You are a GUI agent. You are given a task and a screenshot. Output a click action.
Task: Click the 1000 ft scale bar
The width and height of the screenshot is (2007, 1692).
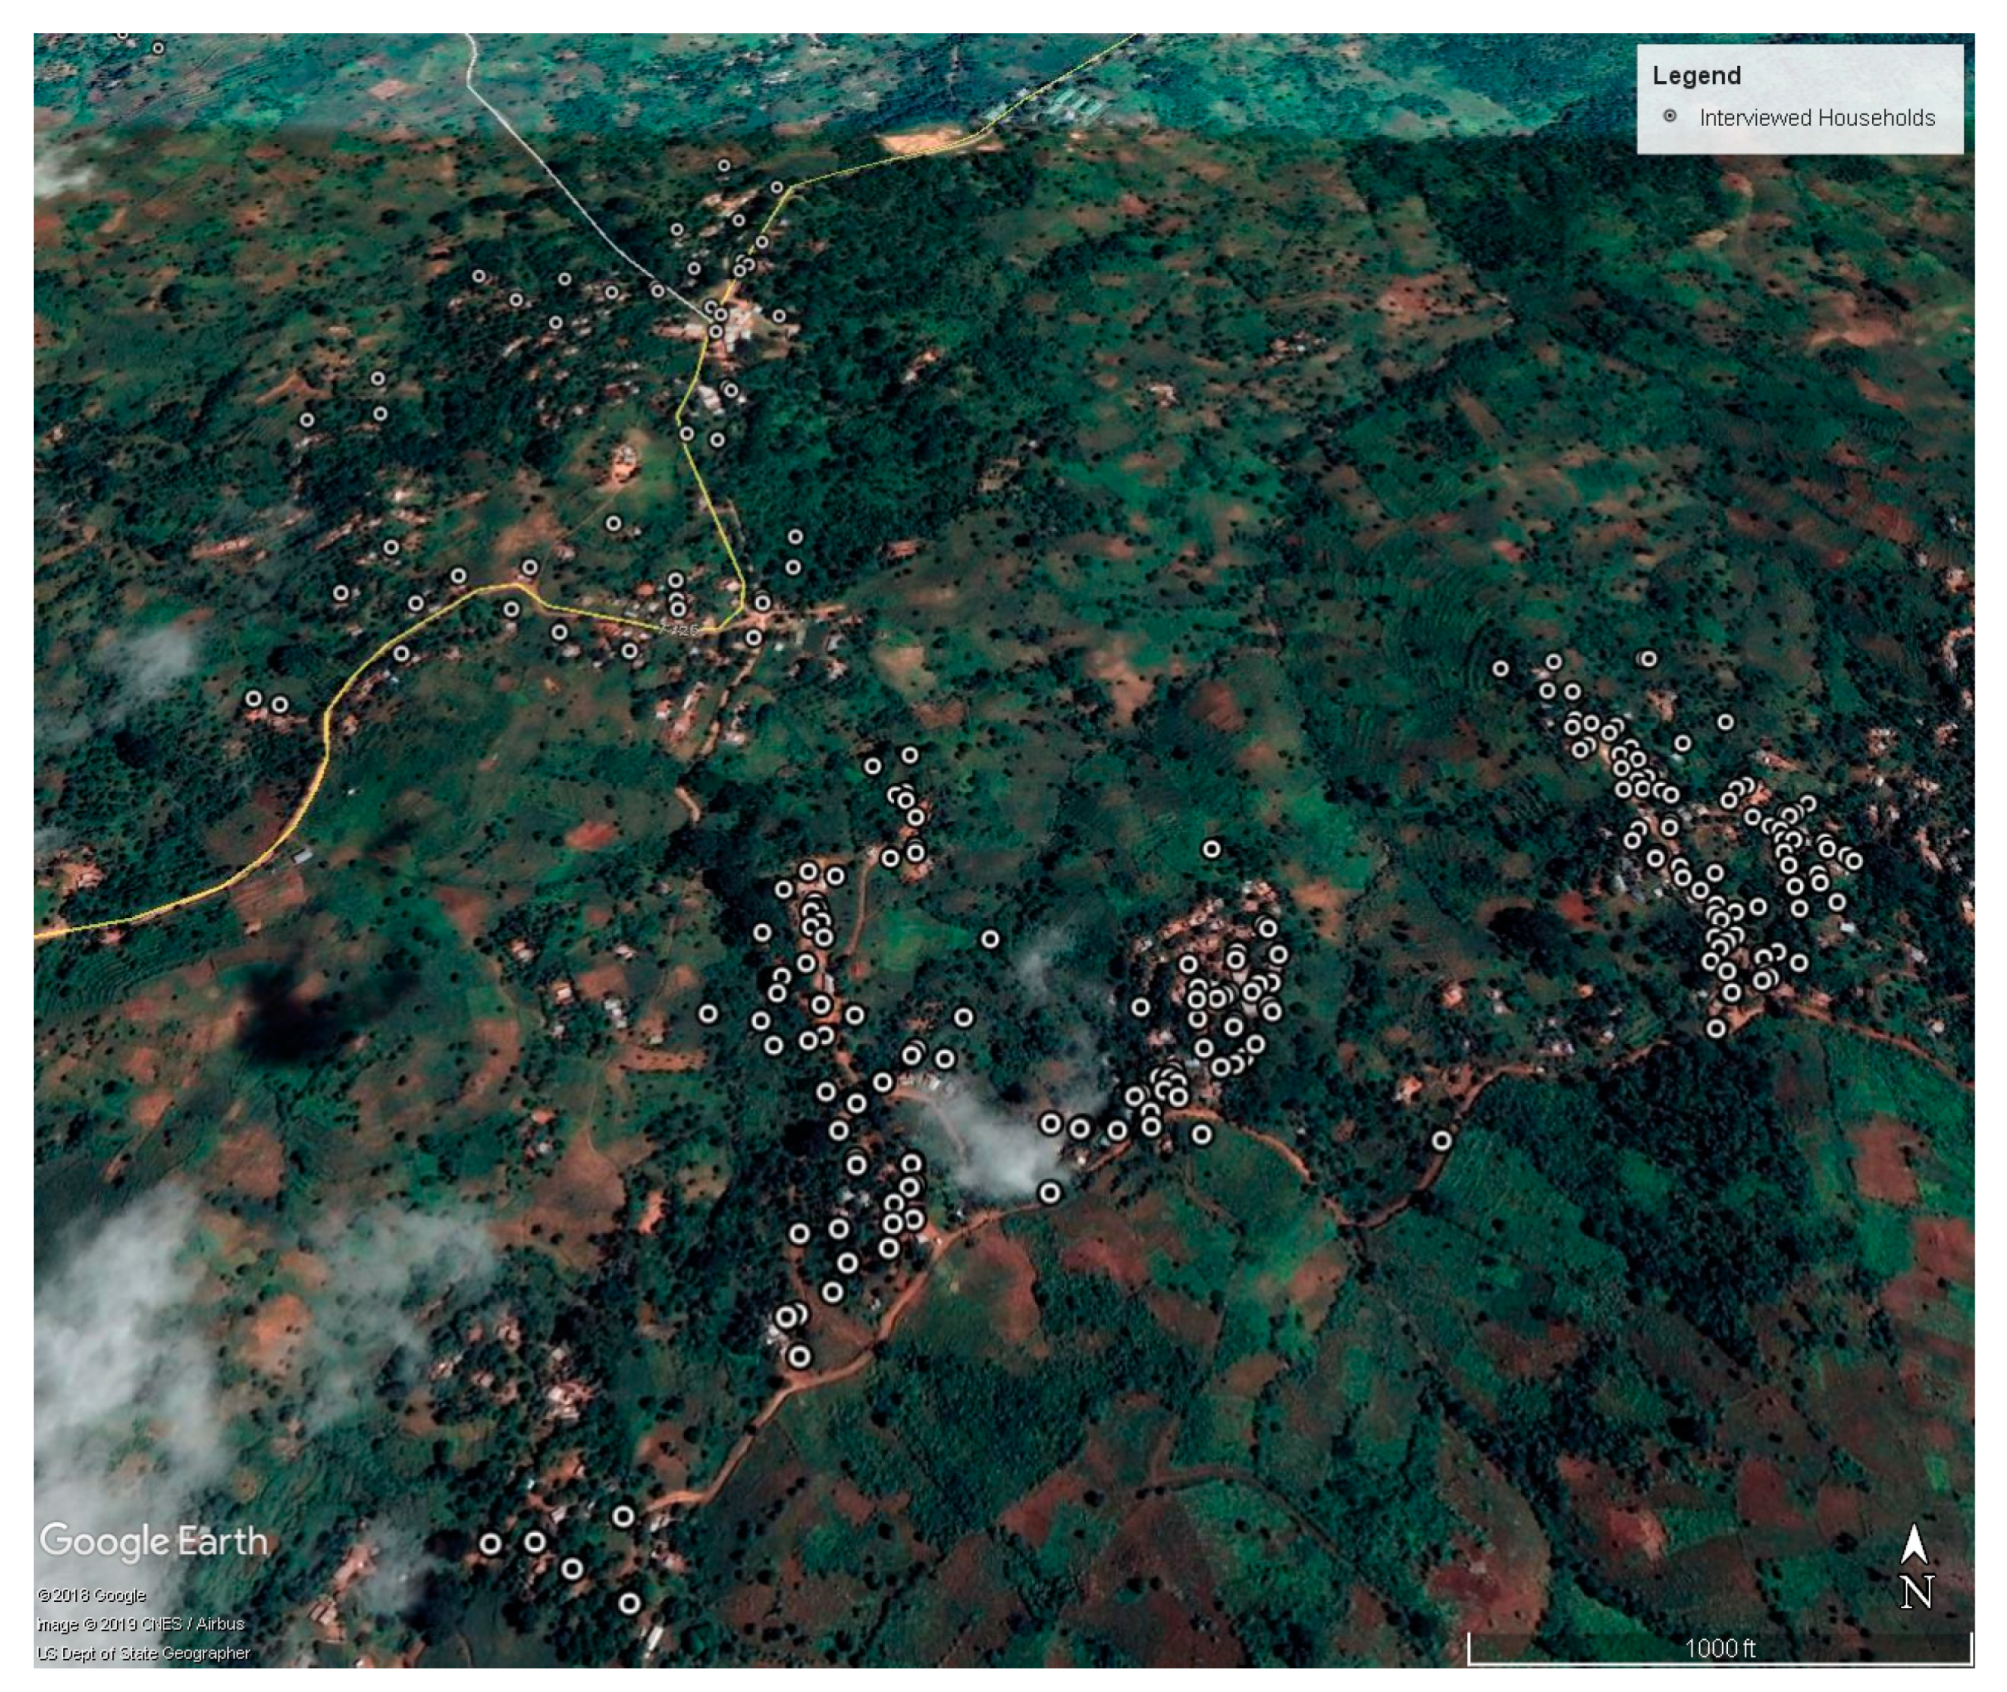[1719, 1649]
